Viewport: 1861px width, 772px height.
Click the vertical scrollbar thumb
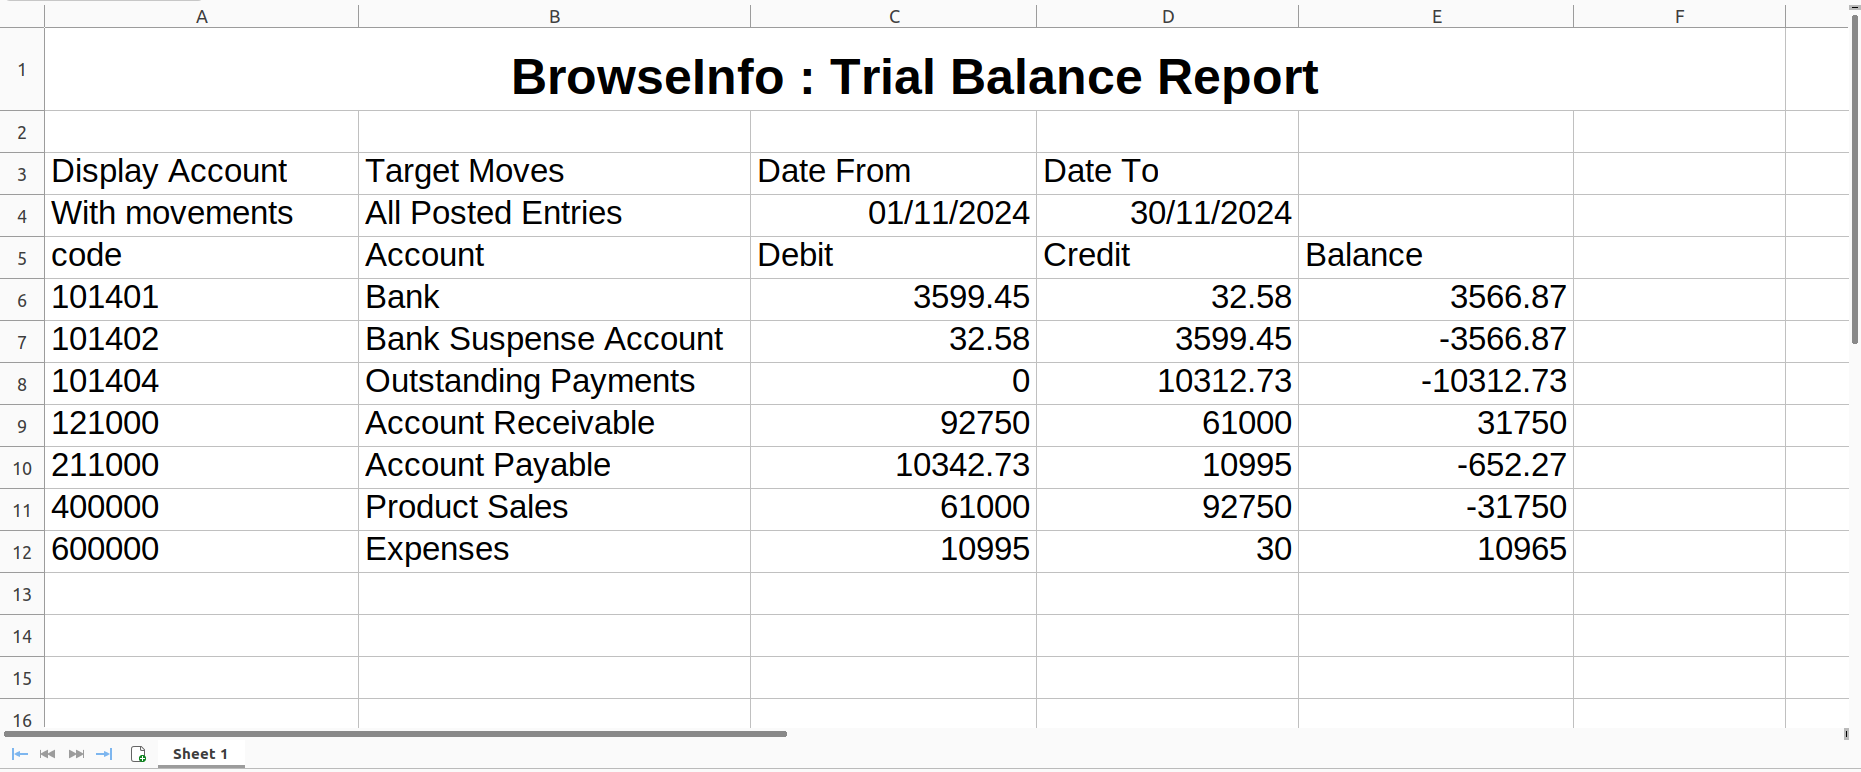click(1855, 180)
